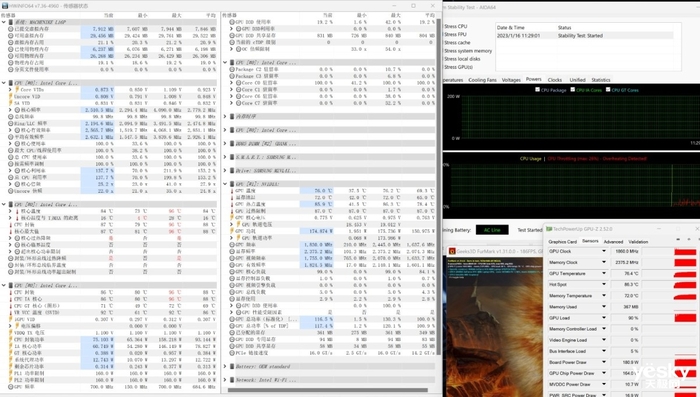Image resolution: width=700 pixels, height=397 pixels.
Task: Expand the S.M.A.R.T. Samsung section
Action: tap(225, 157)
